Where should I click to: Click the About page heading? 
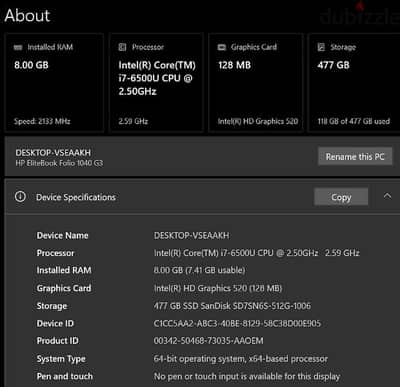click(x=27, y=15)
